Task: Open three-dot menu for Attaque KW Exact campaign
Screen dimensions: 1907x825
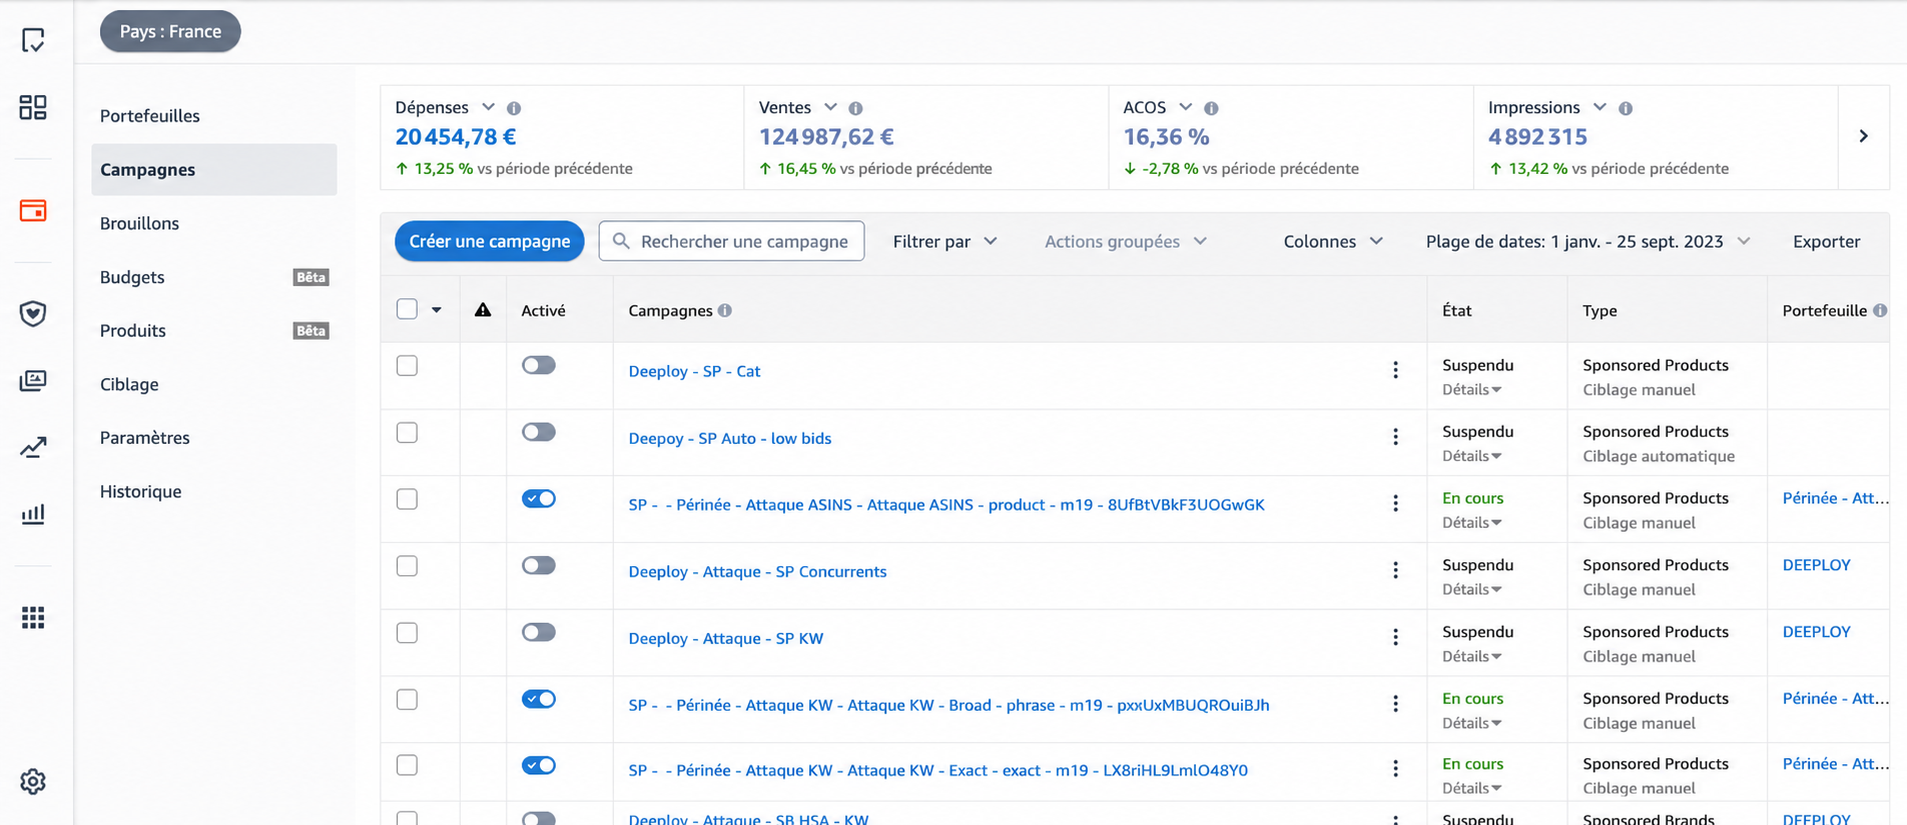Action: [x=1396, y=769]
